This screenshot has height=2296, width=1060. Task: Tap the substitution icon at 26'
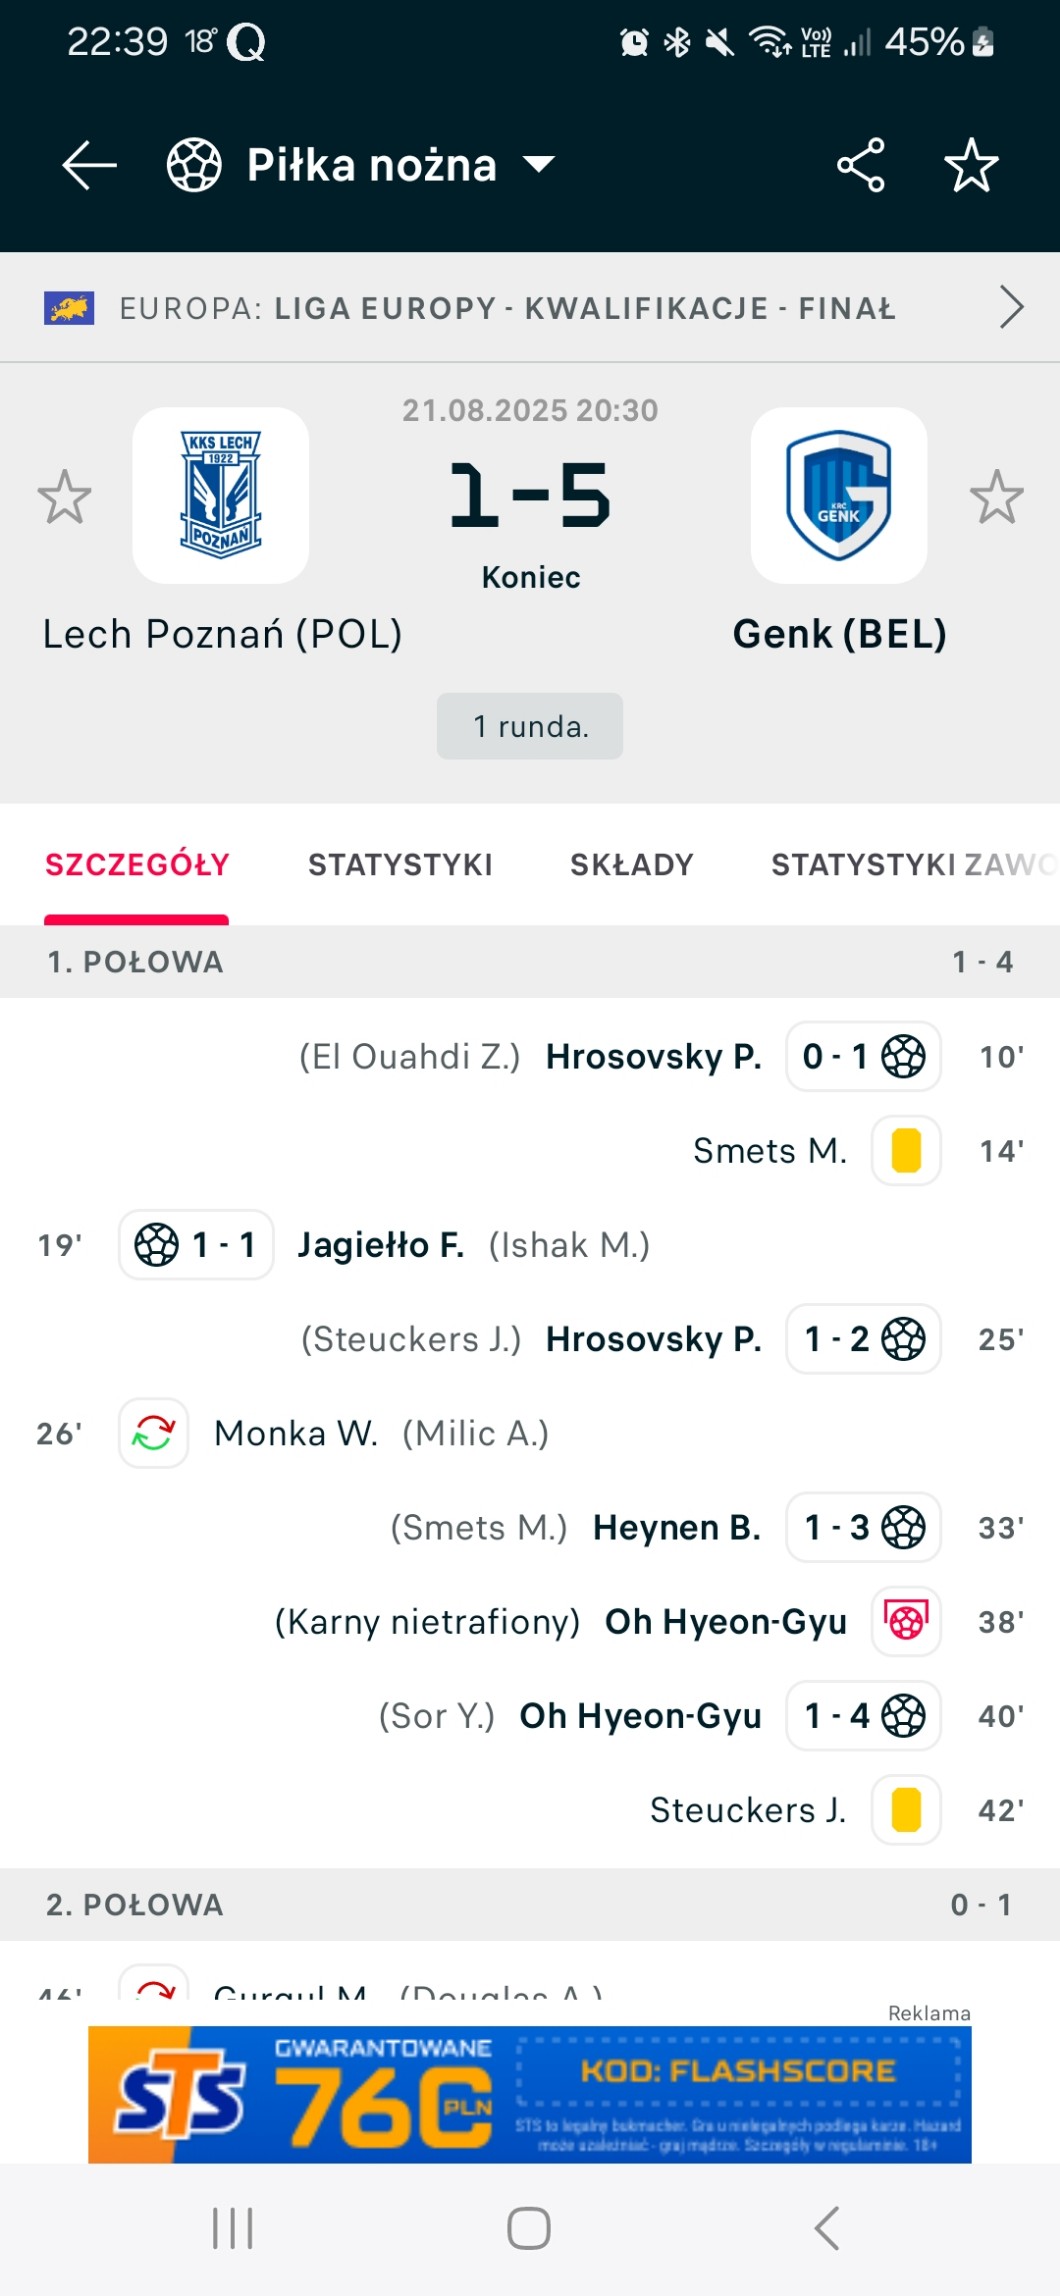[x=154, y=1433]
